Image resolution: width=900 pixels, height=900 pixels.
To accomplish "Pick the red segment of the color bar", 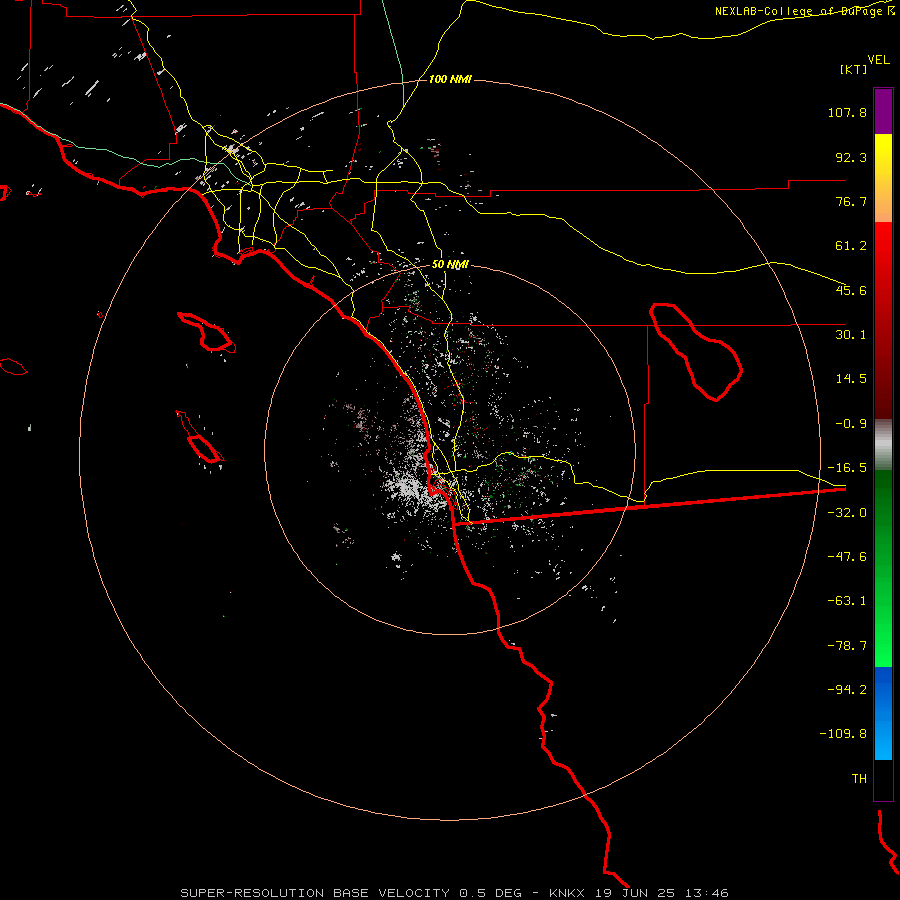I will [x=883, y=320].
